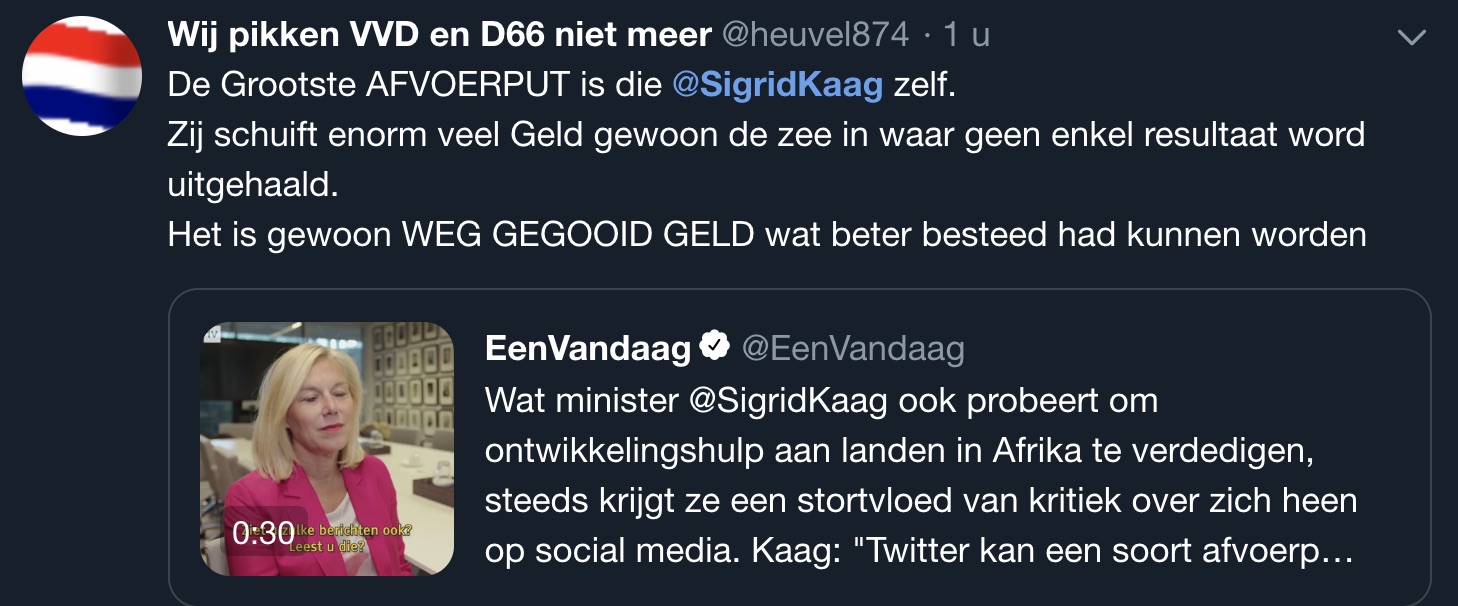Open the Dutch flag profile avatar
This screenshot has height=606, width=1458.
coord(82,77)
